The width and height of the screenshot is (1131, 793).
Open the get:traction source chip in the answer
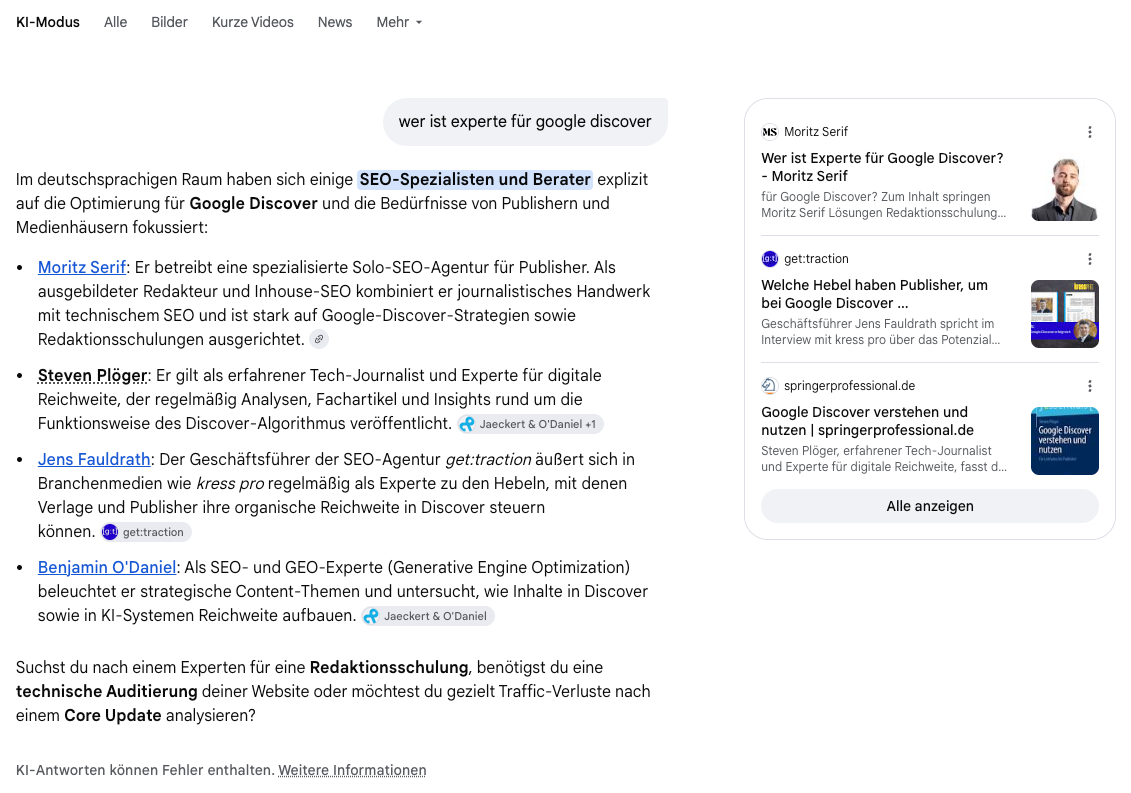145,533
